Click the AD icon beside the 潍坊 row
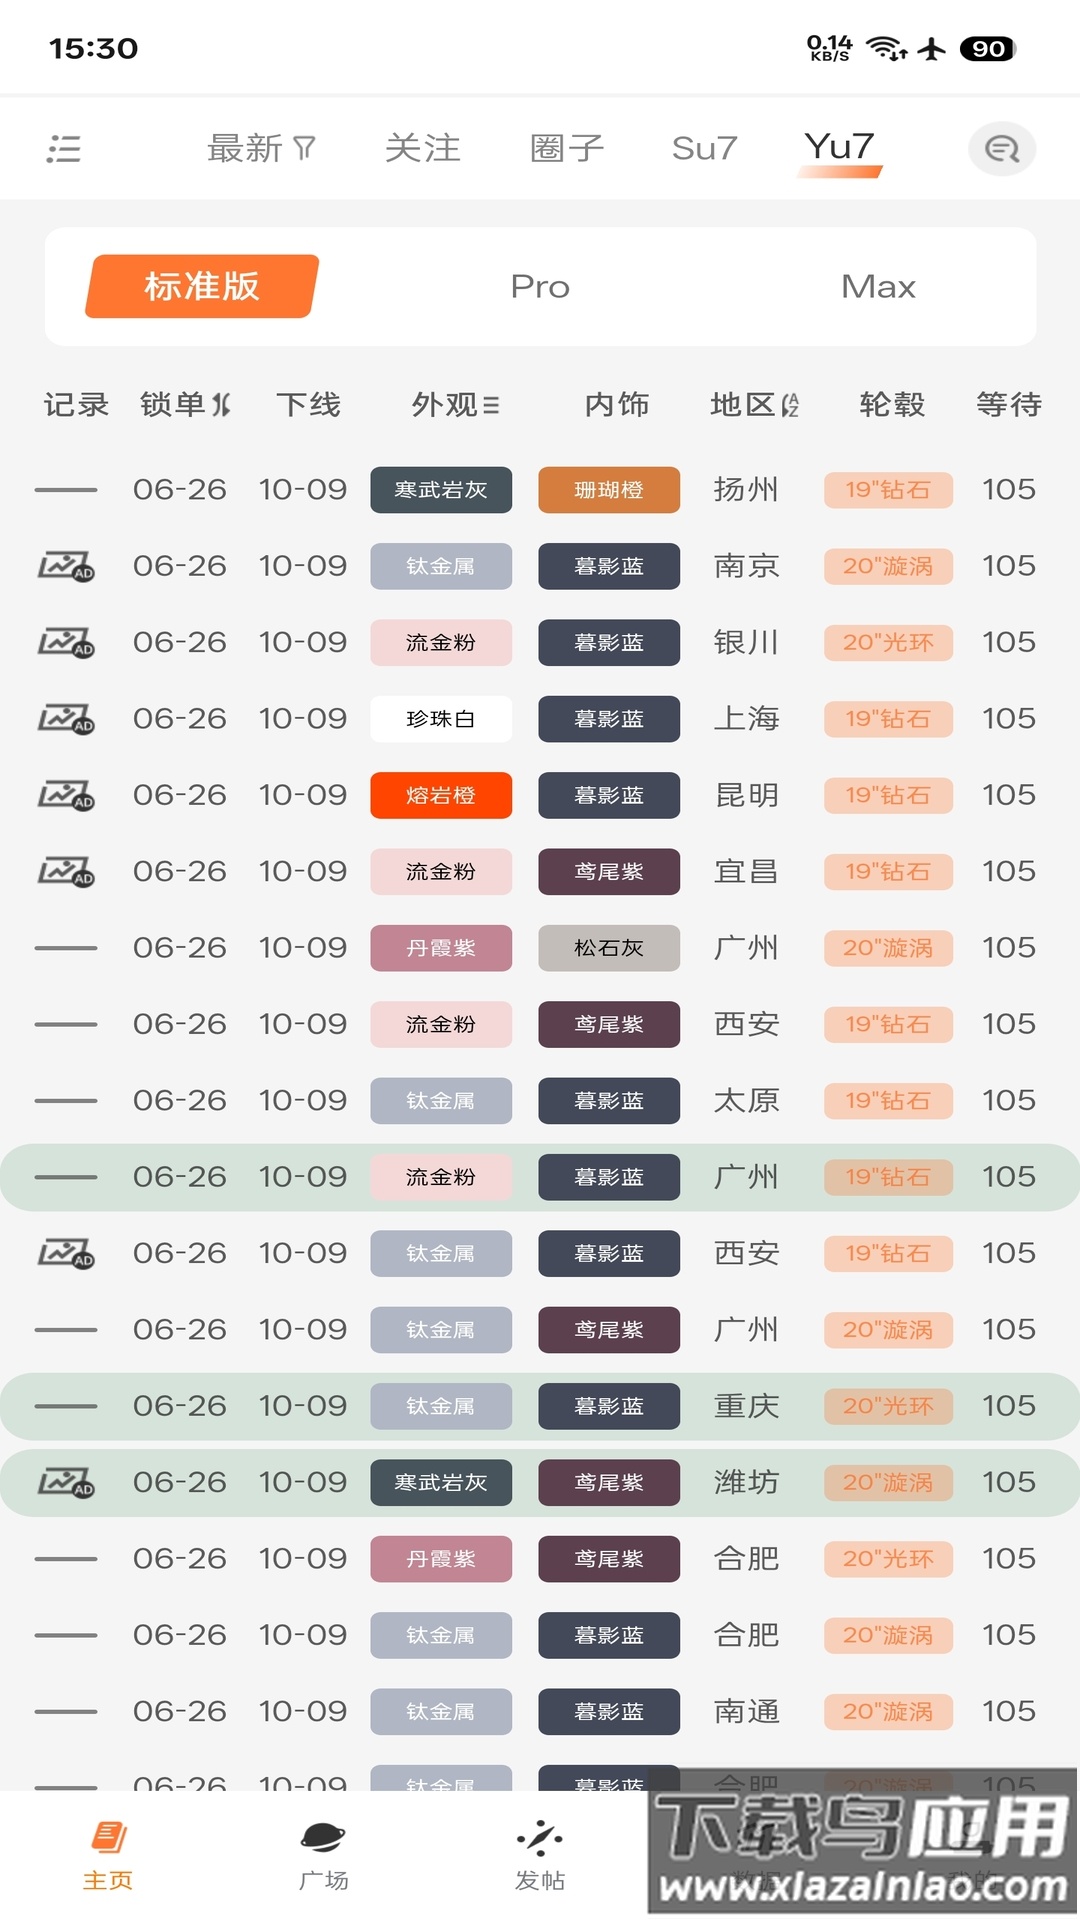 tap(67, 1482)
